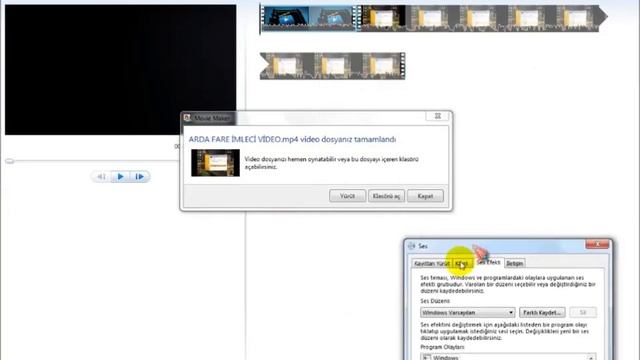Select the blue first clip in timeline

pyautogui.click(x=308, y=18)
